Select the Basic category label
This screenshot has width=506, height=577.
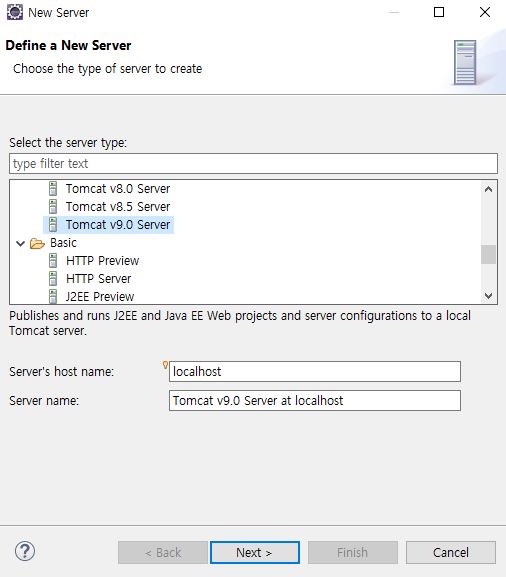click(x=63, y=243)
